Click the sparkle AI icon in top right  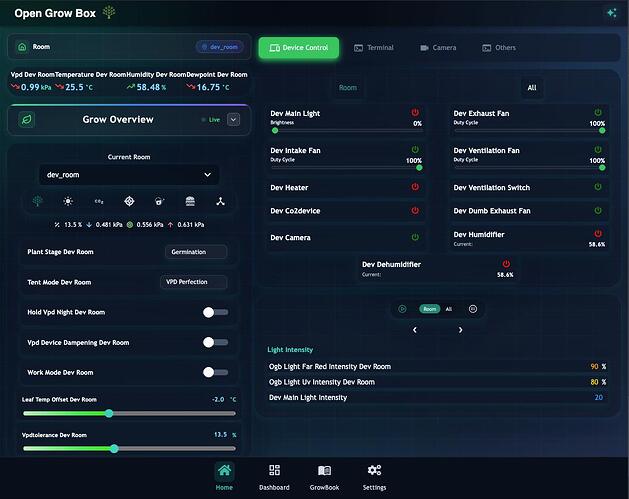[612, 13]
